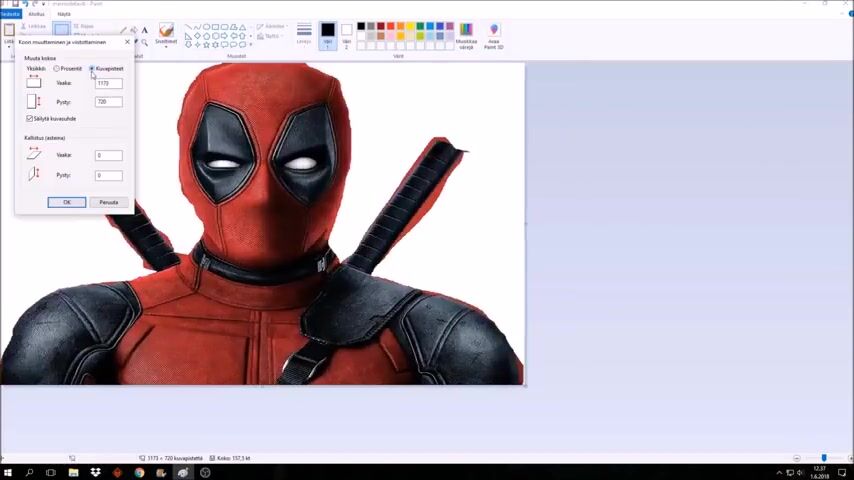Select the Väri 1 foreground color box
Image resolution: width=854 pixels, height=480 pixels.
(x=327, y=35)
